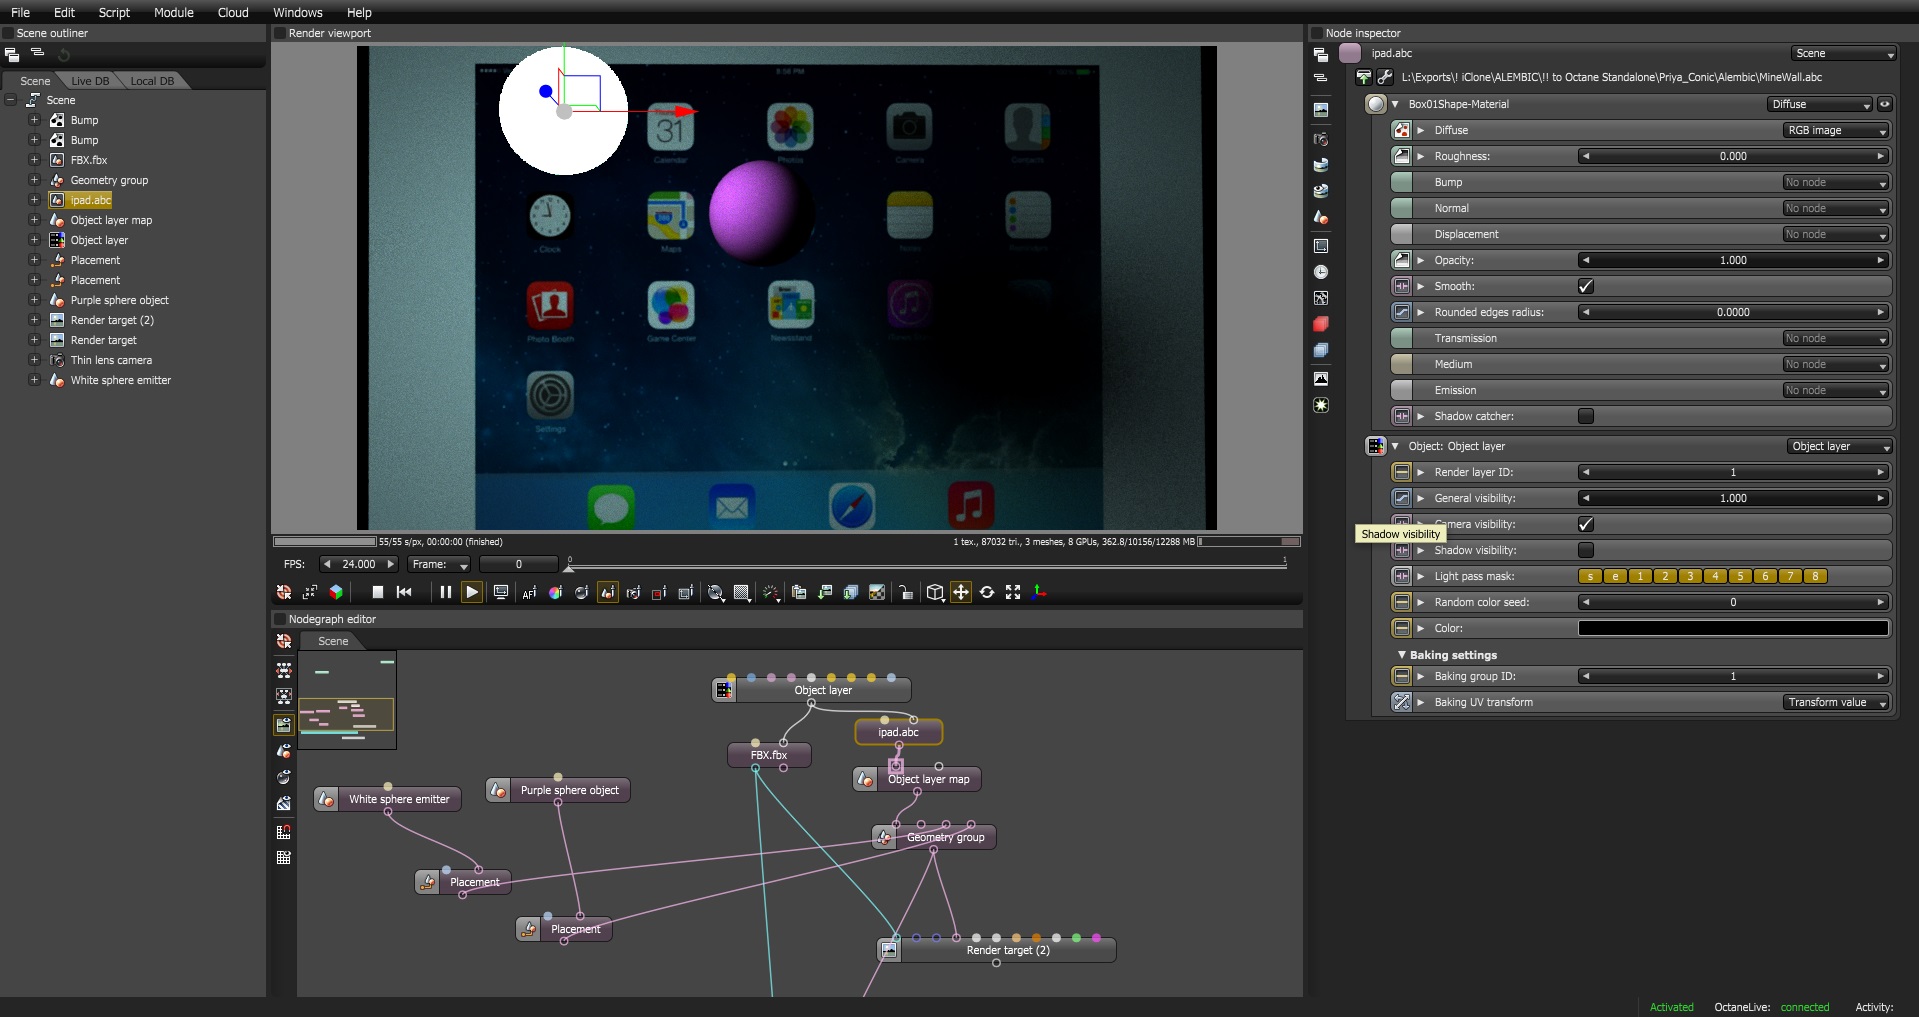
Task: Click the General visibility slider
Action: tap(1733, 498)
